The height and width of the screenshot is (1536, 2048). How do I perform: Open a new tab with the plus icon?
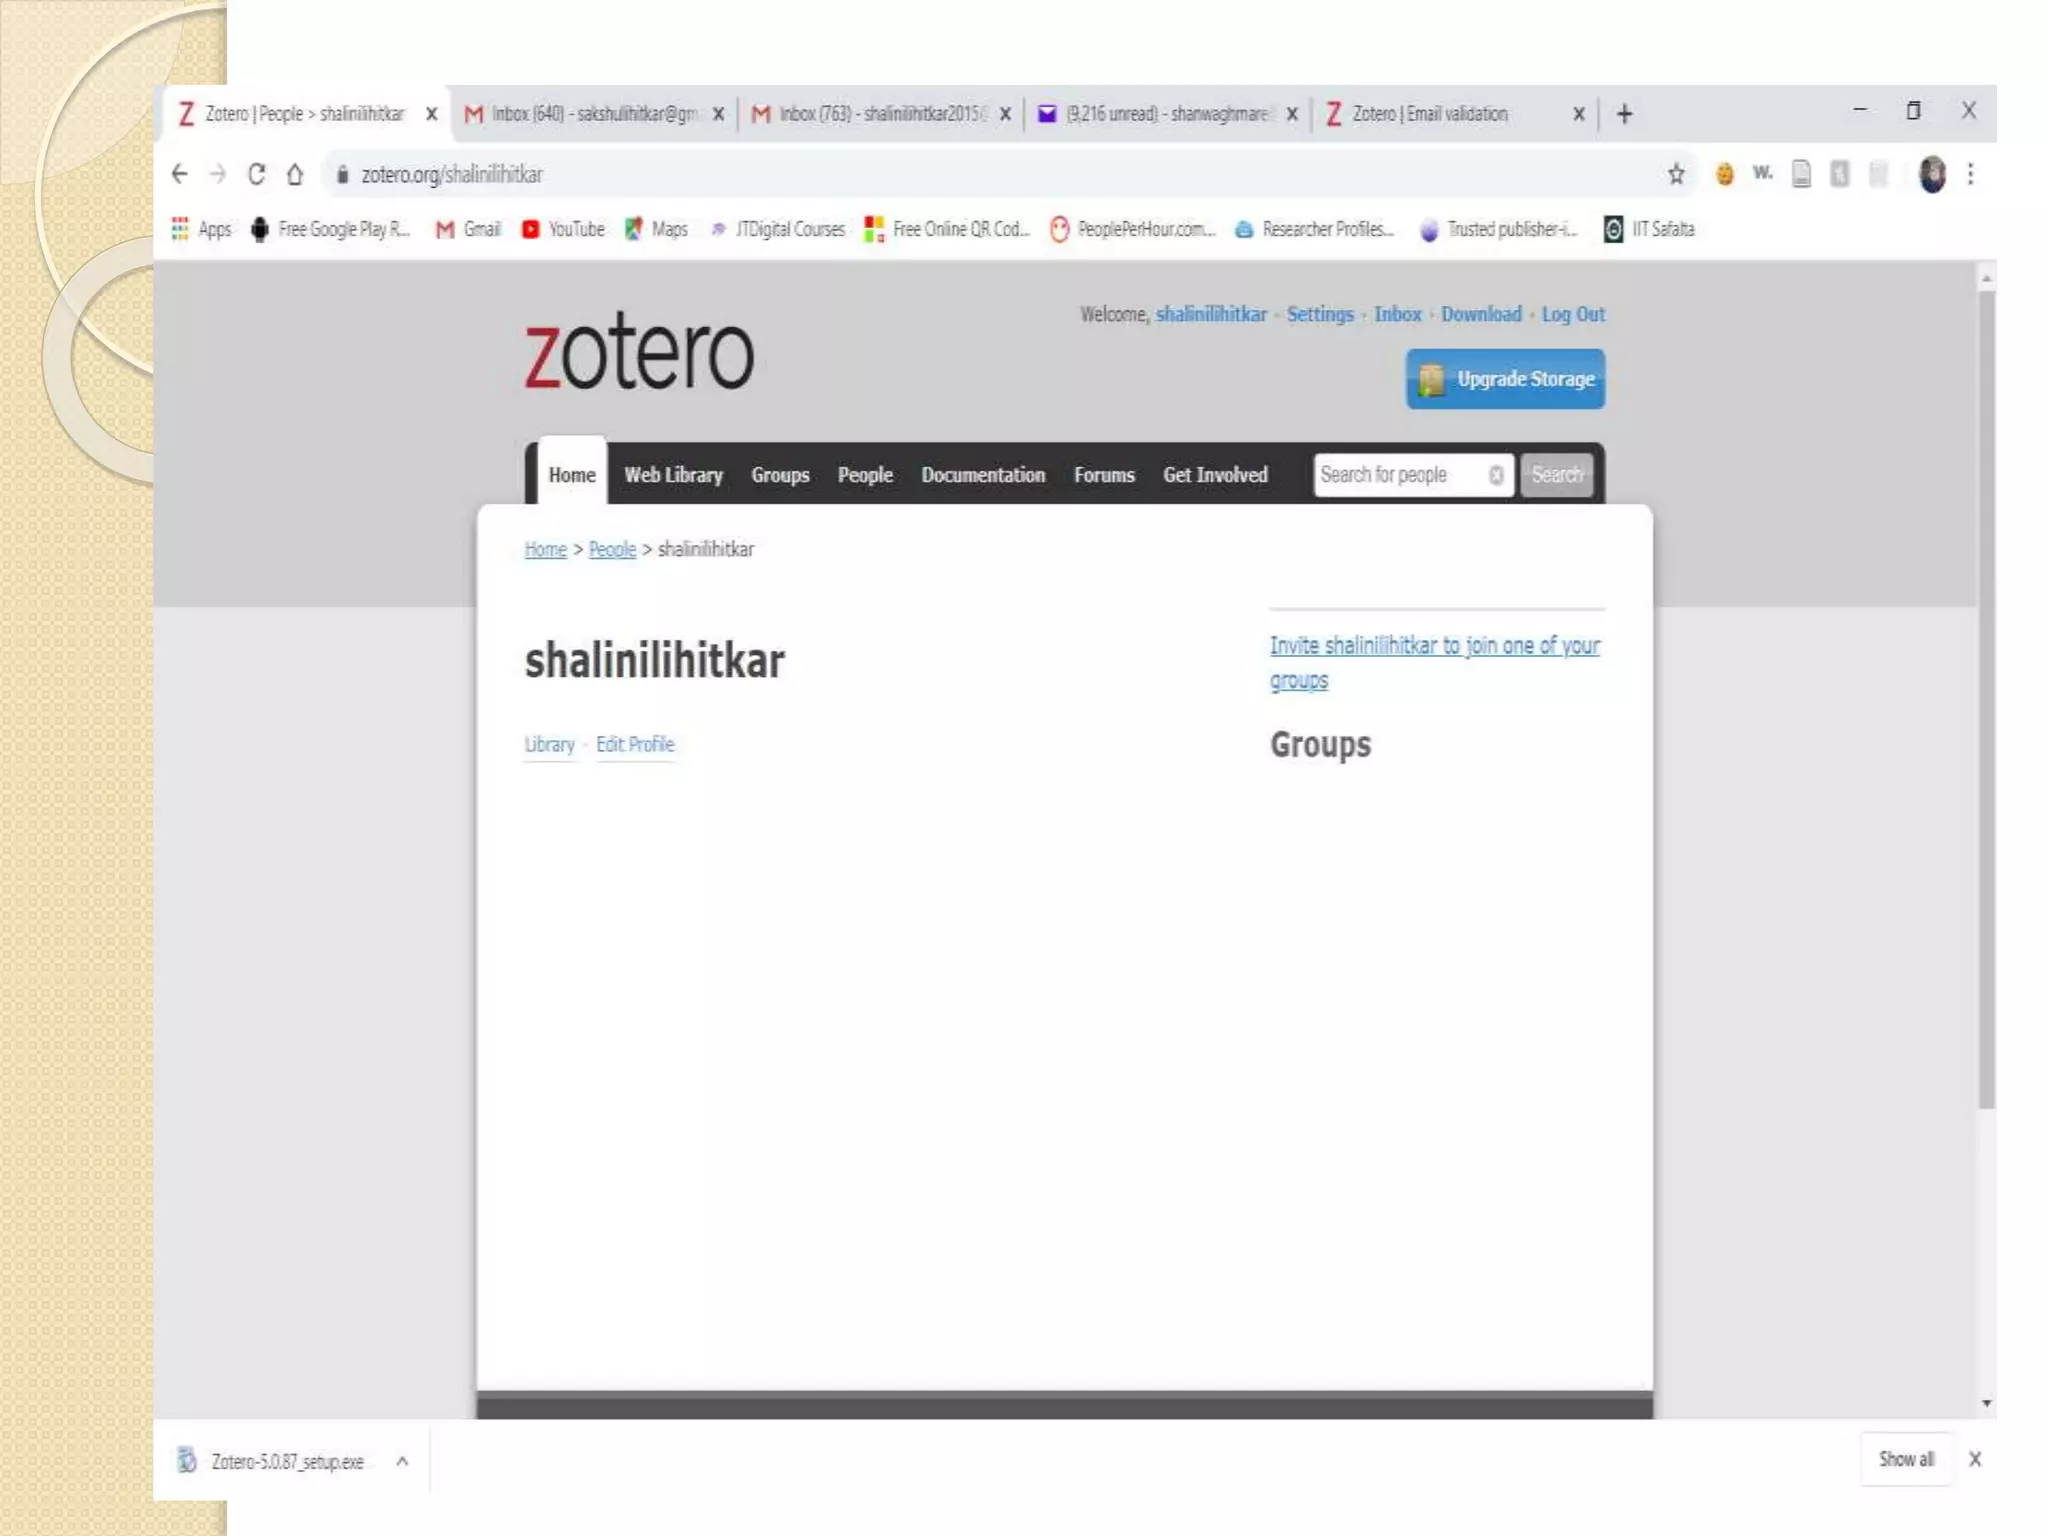click(x=1625, y=114)
